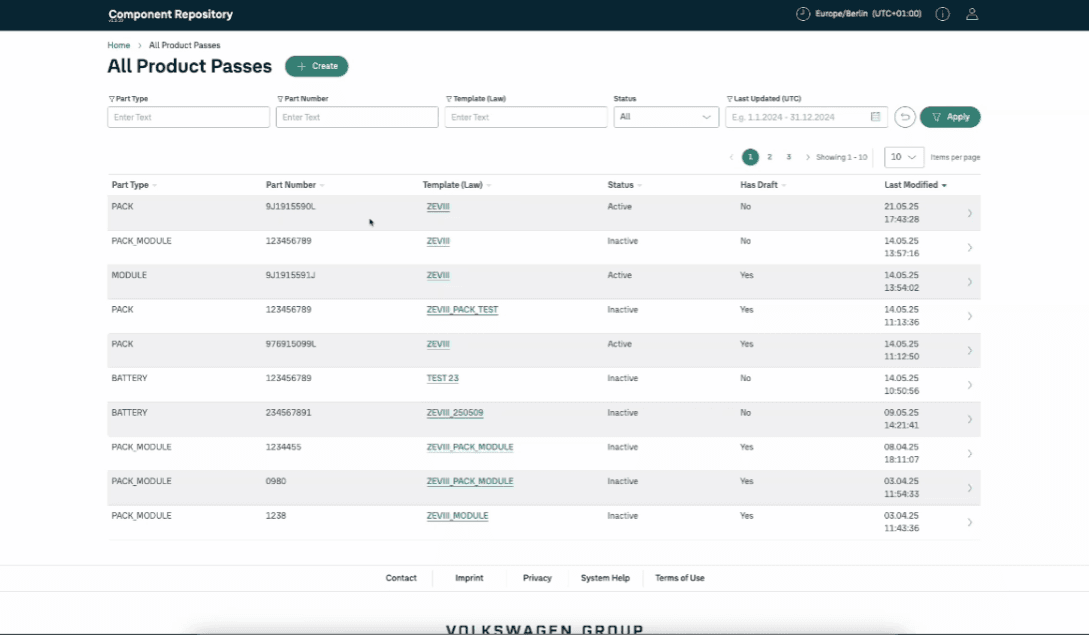Navigate to Home breadcrumb
The height and width of the screenshot is (635, 1089).
click(x=119, y=45)
